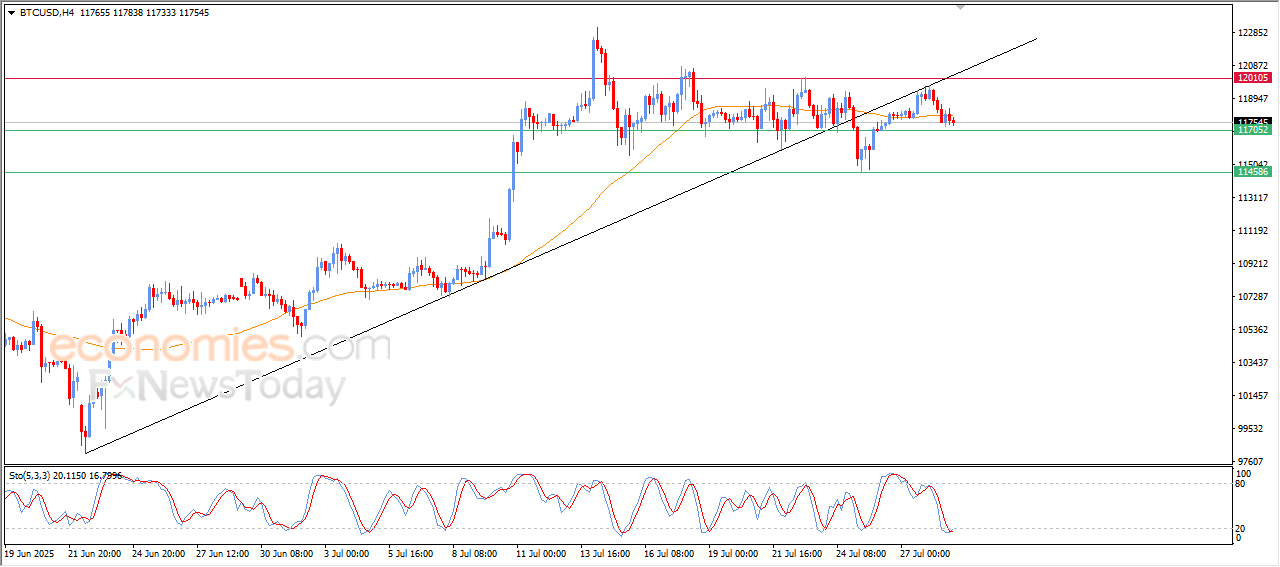The width and height of the screenshot is (1280, 567).
Task: Click the 21 Jul 16:00 time label
Action: tap(799, 553)
